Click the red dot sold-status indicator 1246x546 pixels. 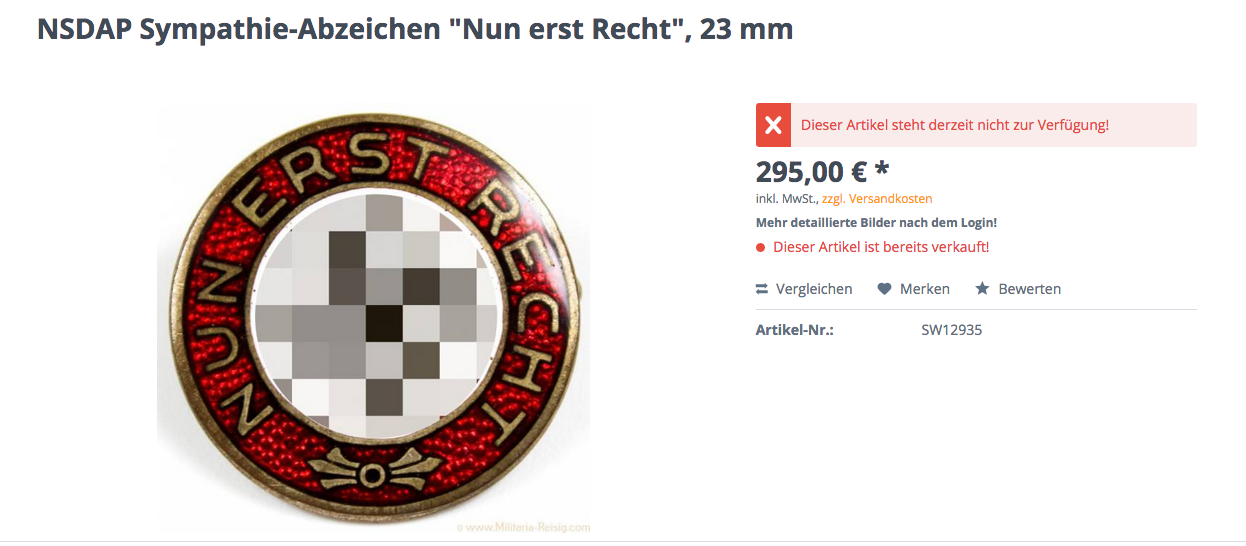[761, 247]
